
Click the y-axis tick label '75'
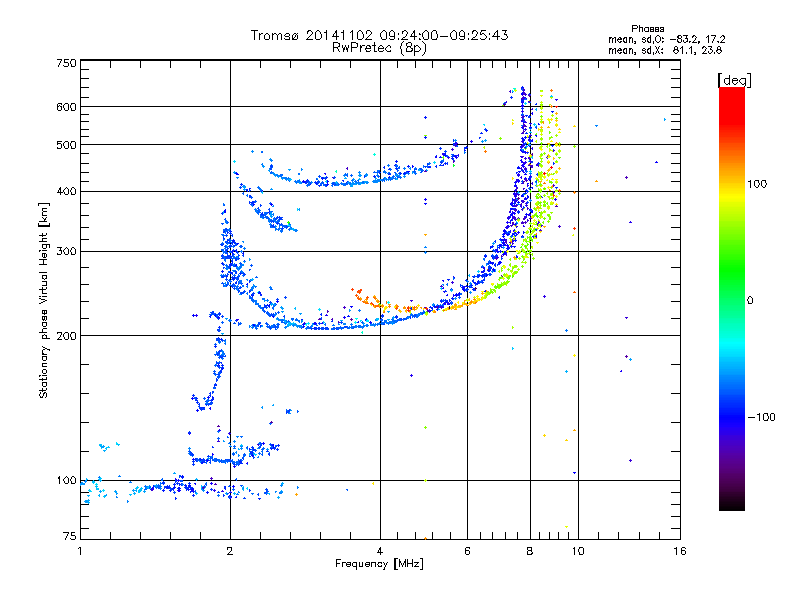click(70, 536)
